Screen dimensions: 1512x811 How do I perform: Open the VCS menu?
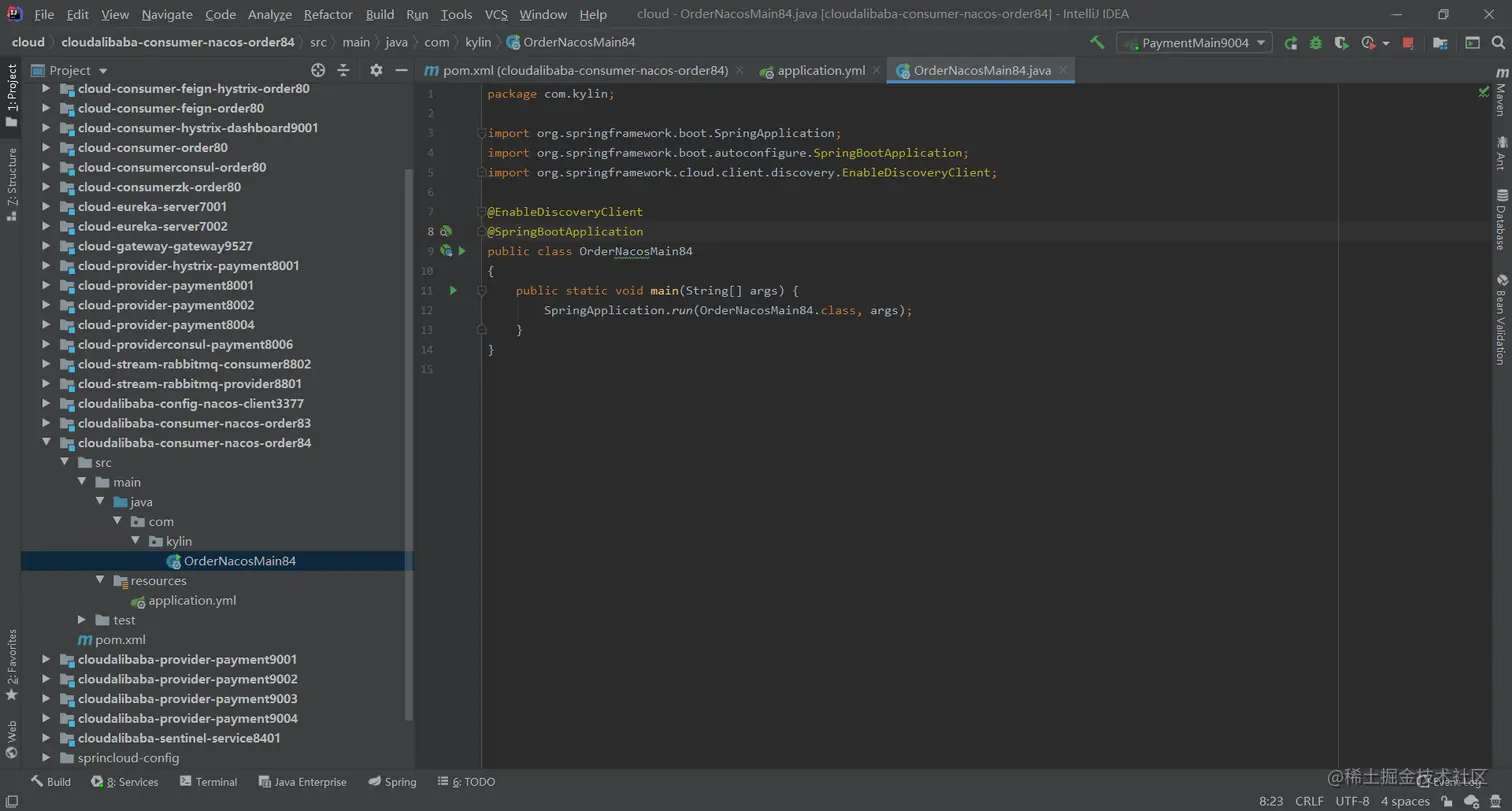(x=496, y=14)
